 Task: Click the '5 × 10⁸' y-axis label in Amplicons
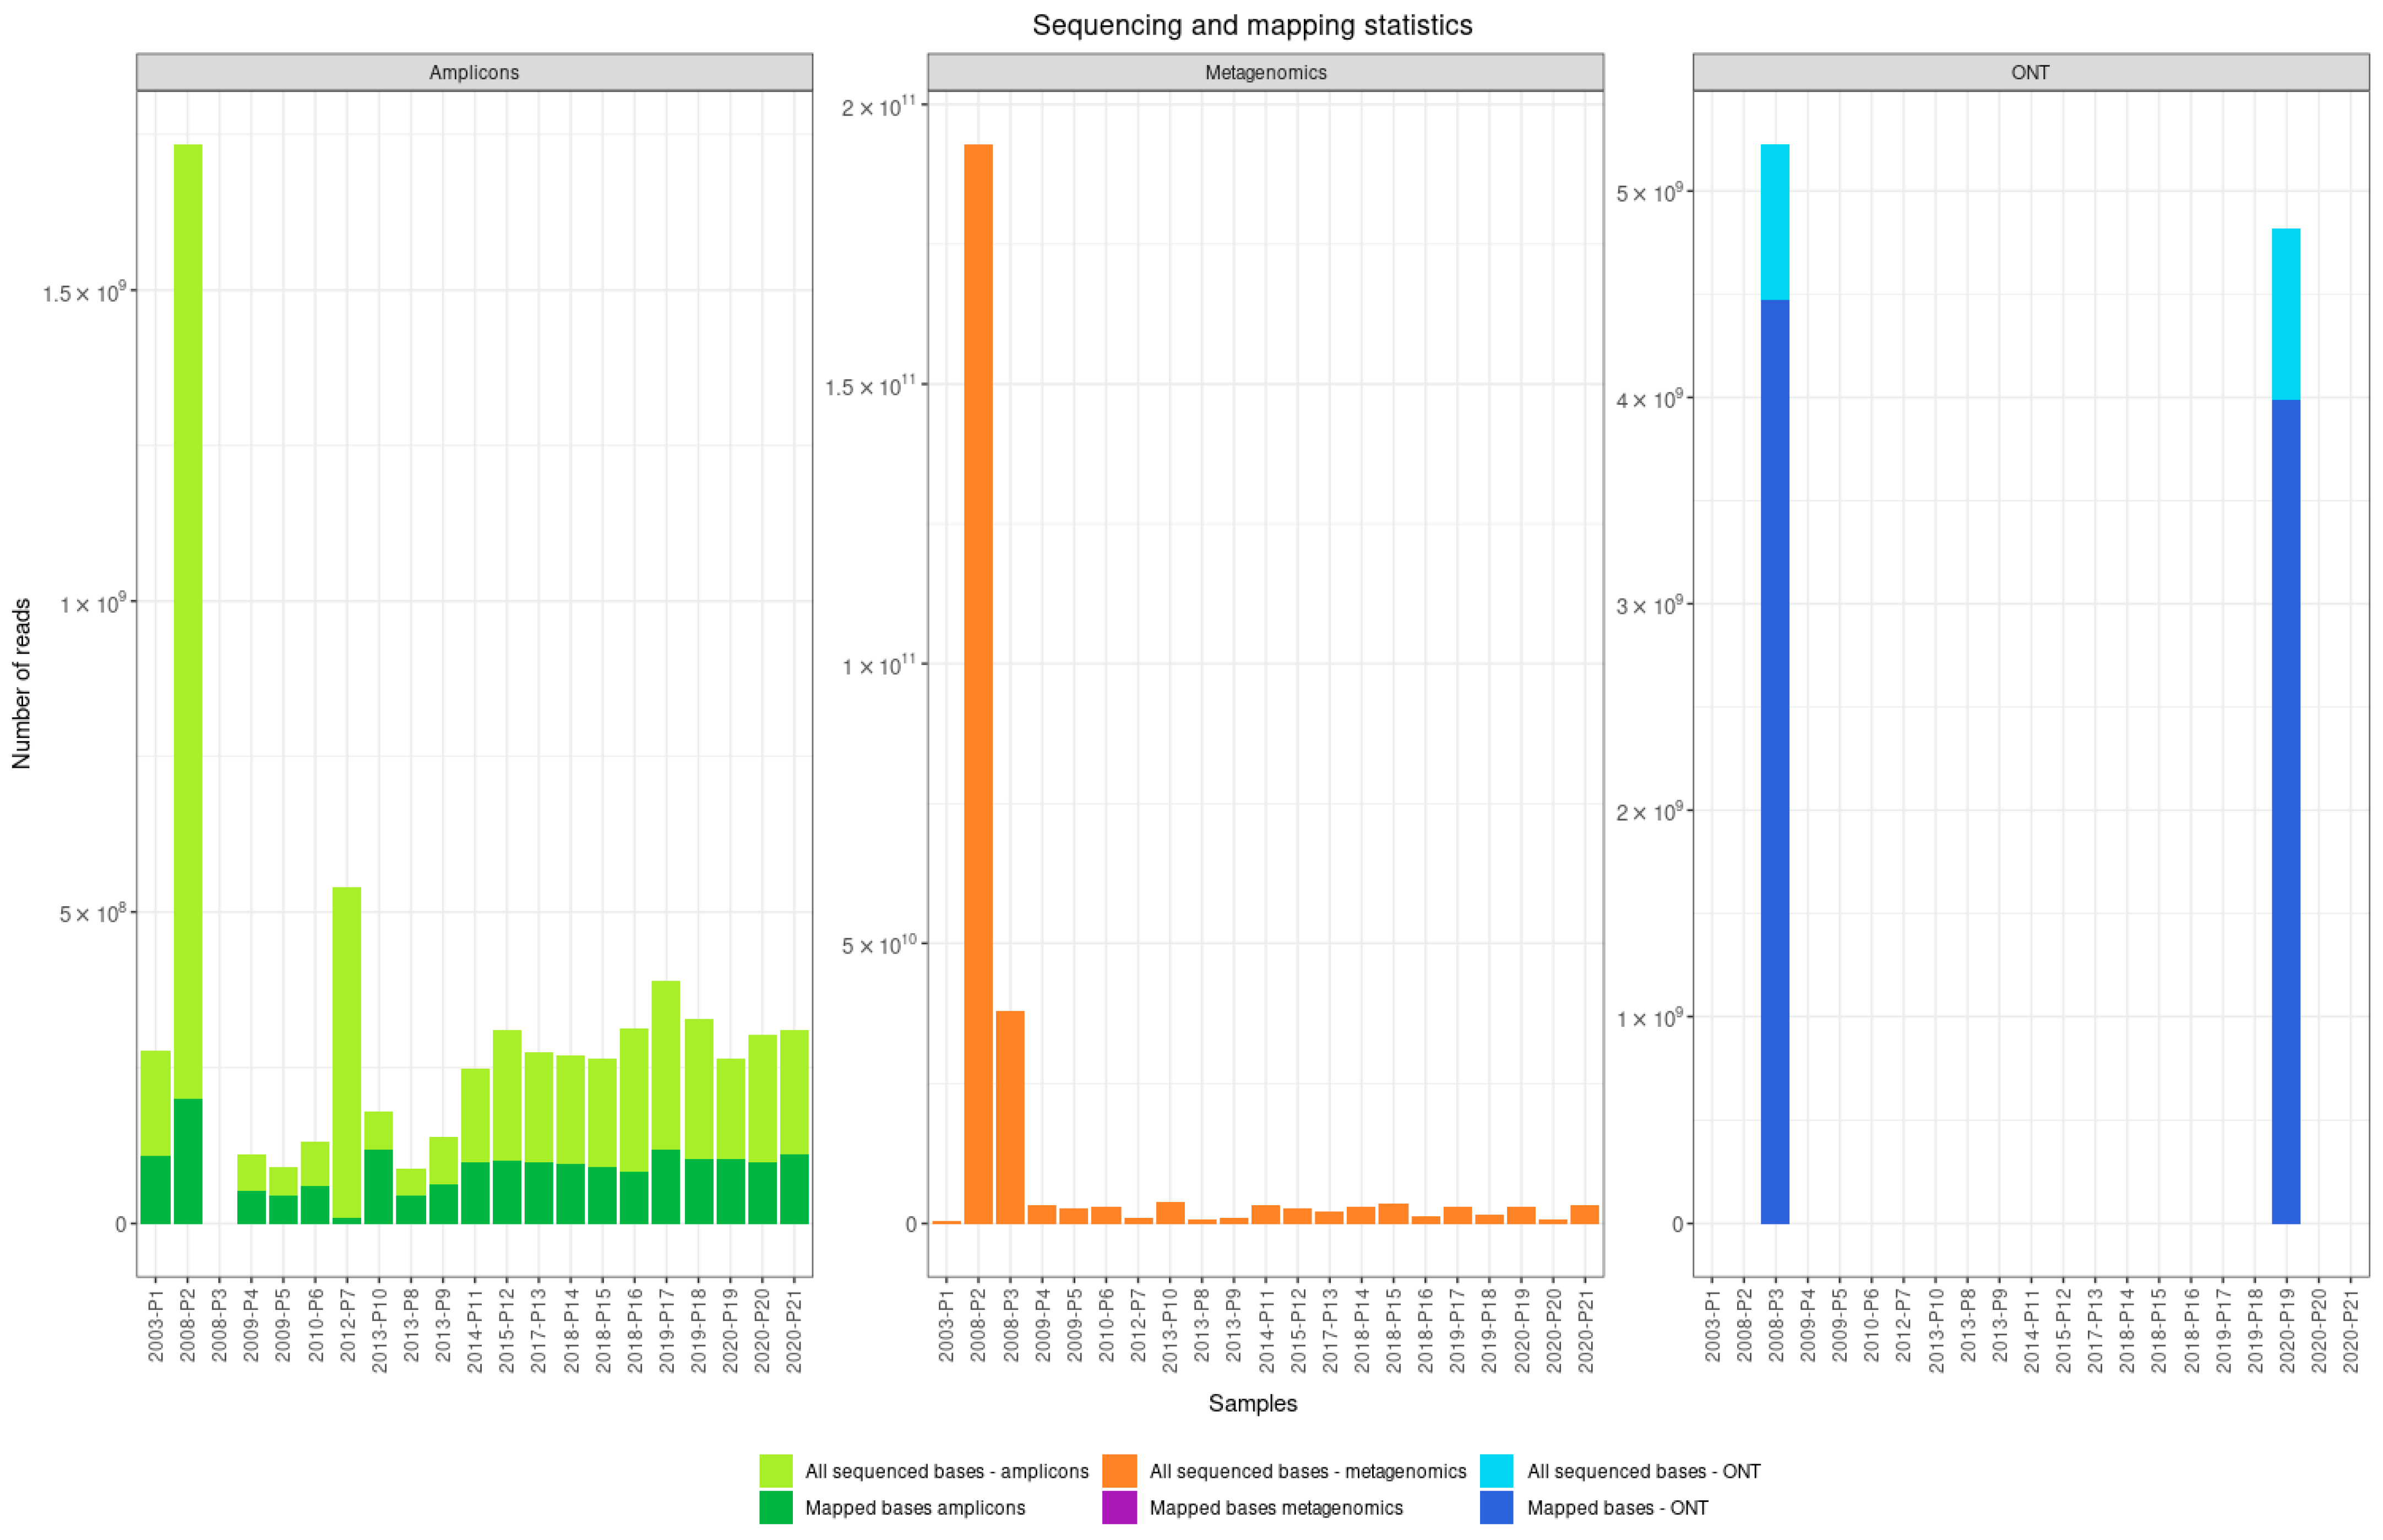coord(94,913)
